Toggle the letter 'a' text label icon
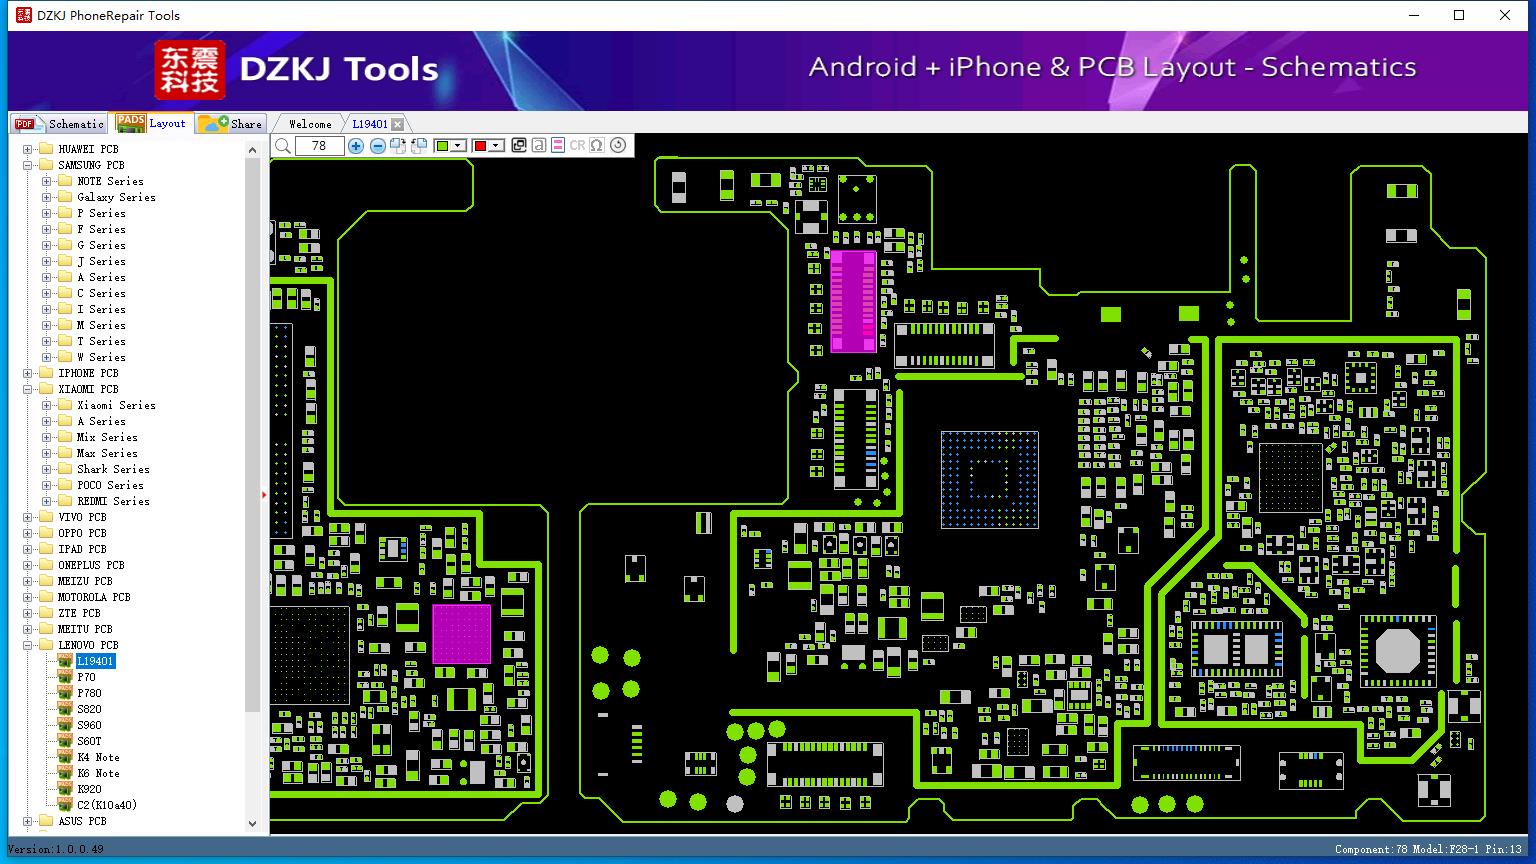1536x864 pixels. coord(539,146)
